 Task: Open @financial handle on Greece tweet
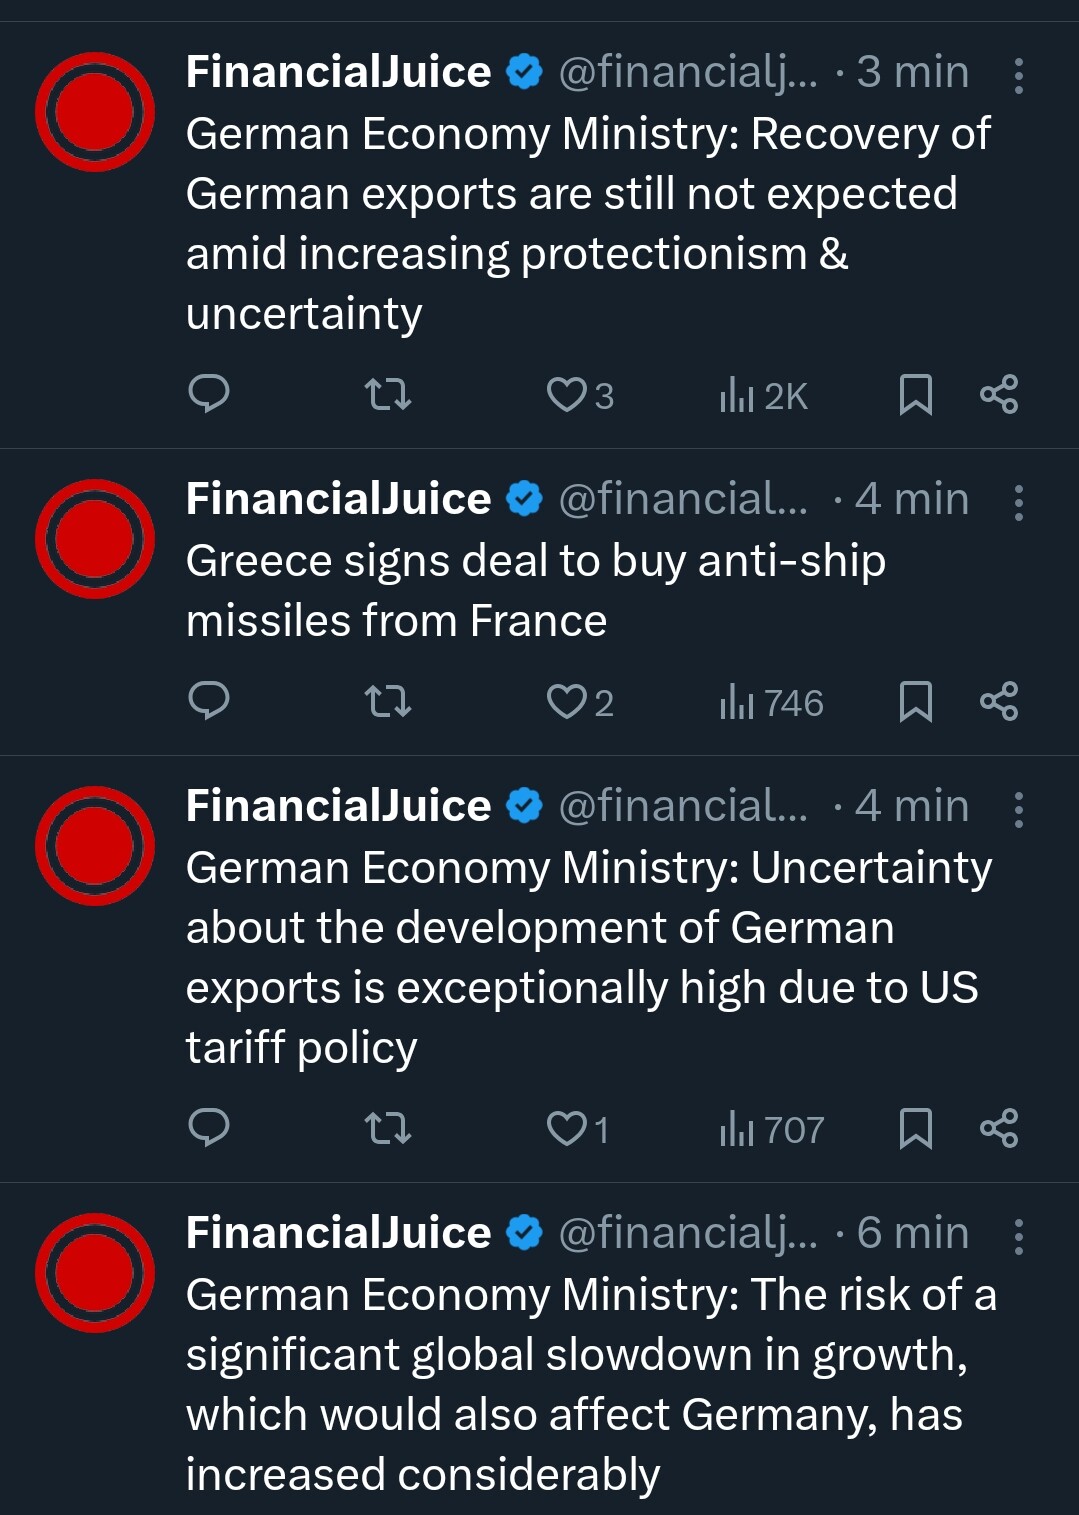pos(683,498)
